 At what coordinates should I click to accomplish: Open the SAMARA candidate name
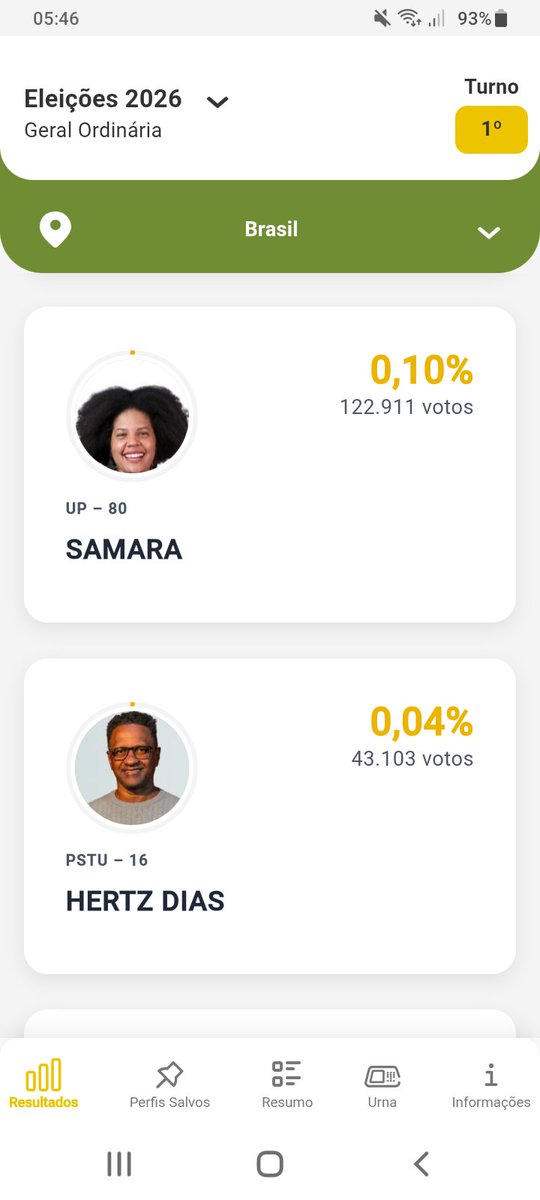(124, 549)
